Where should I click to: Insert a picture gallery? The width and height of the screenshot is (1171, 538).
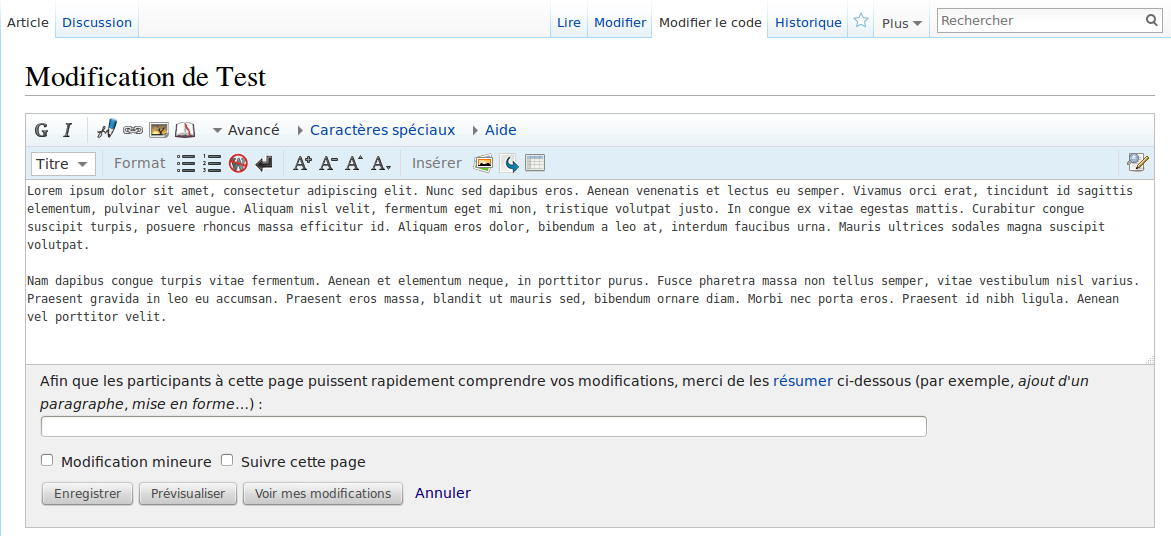click(484, 163)
